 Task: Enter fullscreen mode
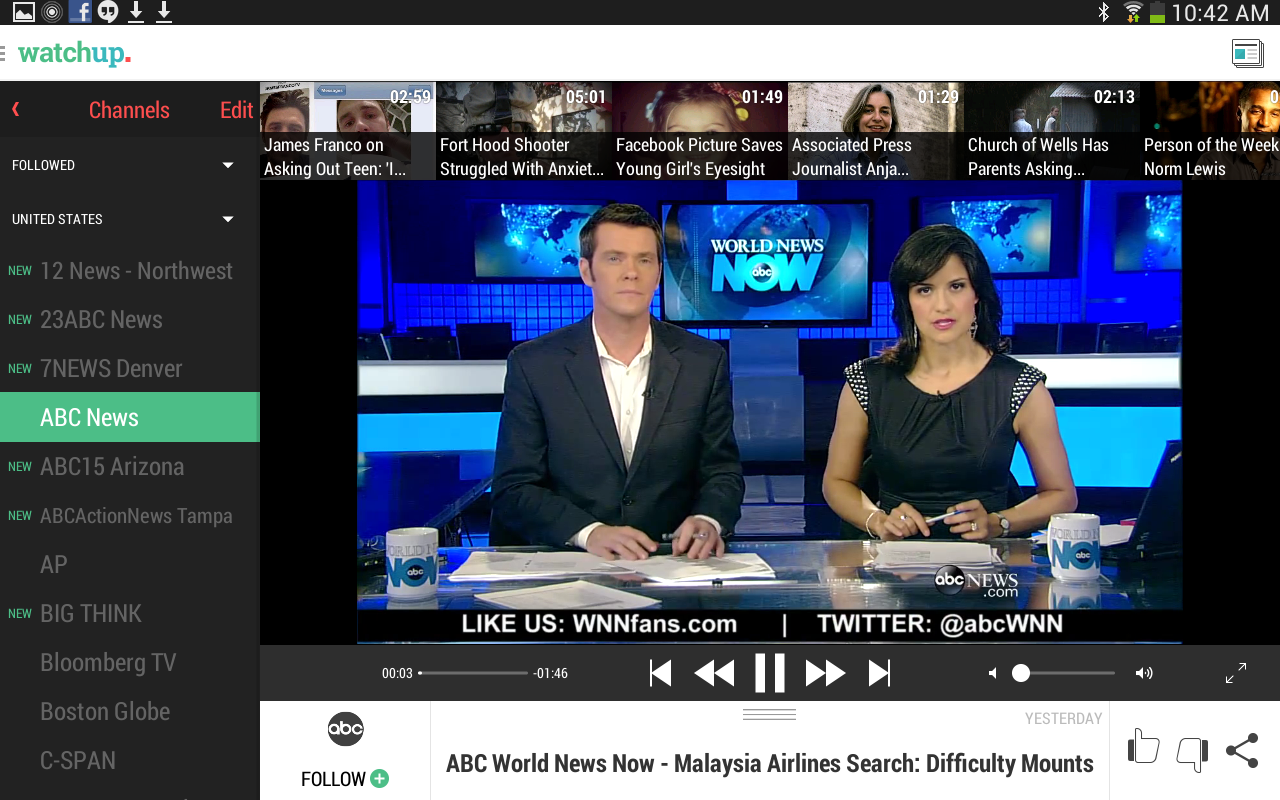[x=1236, y=673]
